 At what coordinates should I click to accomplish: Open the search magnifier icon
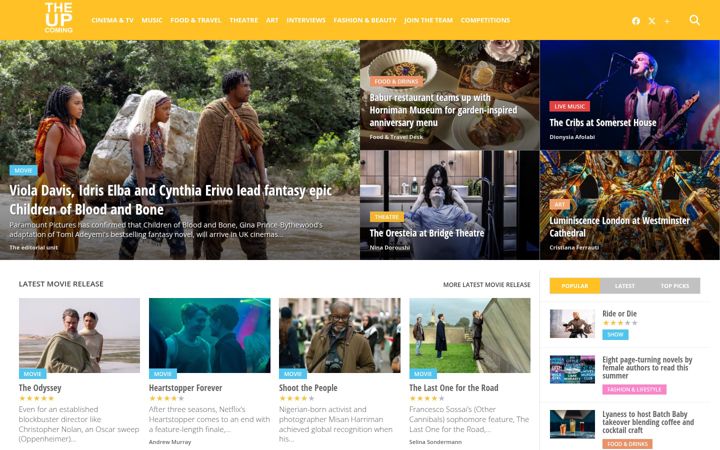pyautogui.click(x=694, y=20)
